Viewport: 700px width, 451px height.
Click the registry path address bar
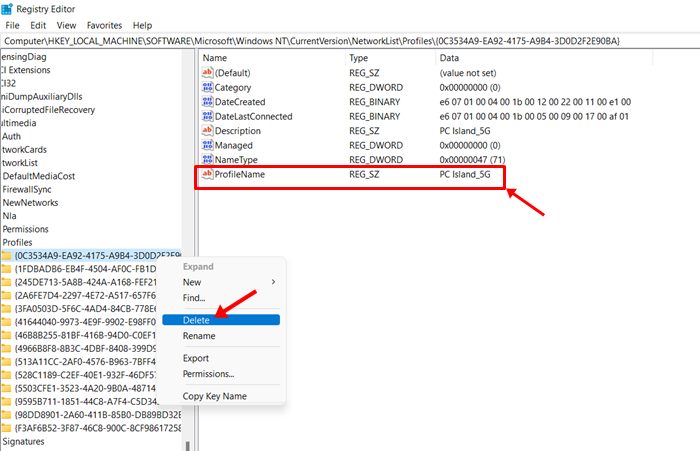click(x=350, y=41)
